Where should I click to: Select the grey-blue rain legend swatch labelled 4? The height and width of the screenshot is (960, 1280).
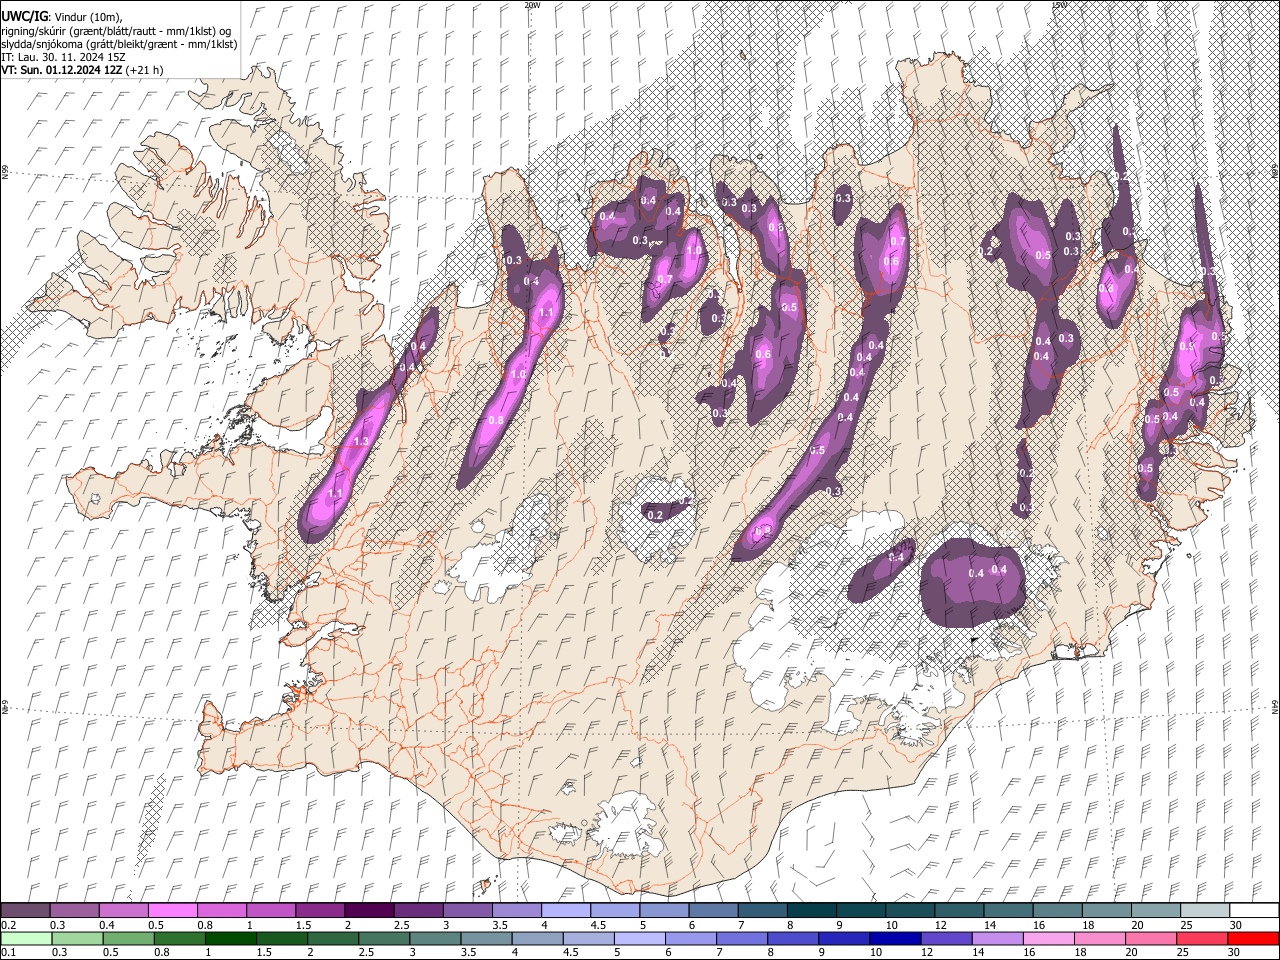[x=537, y=938]
